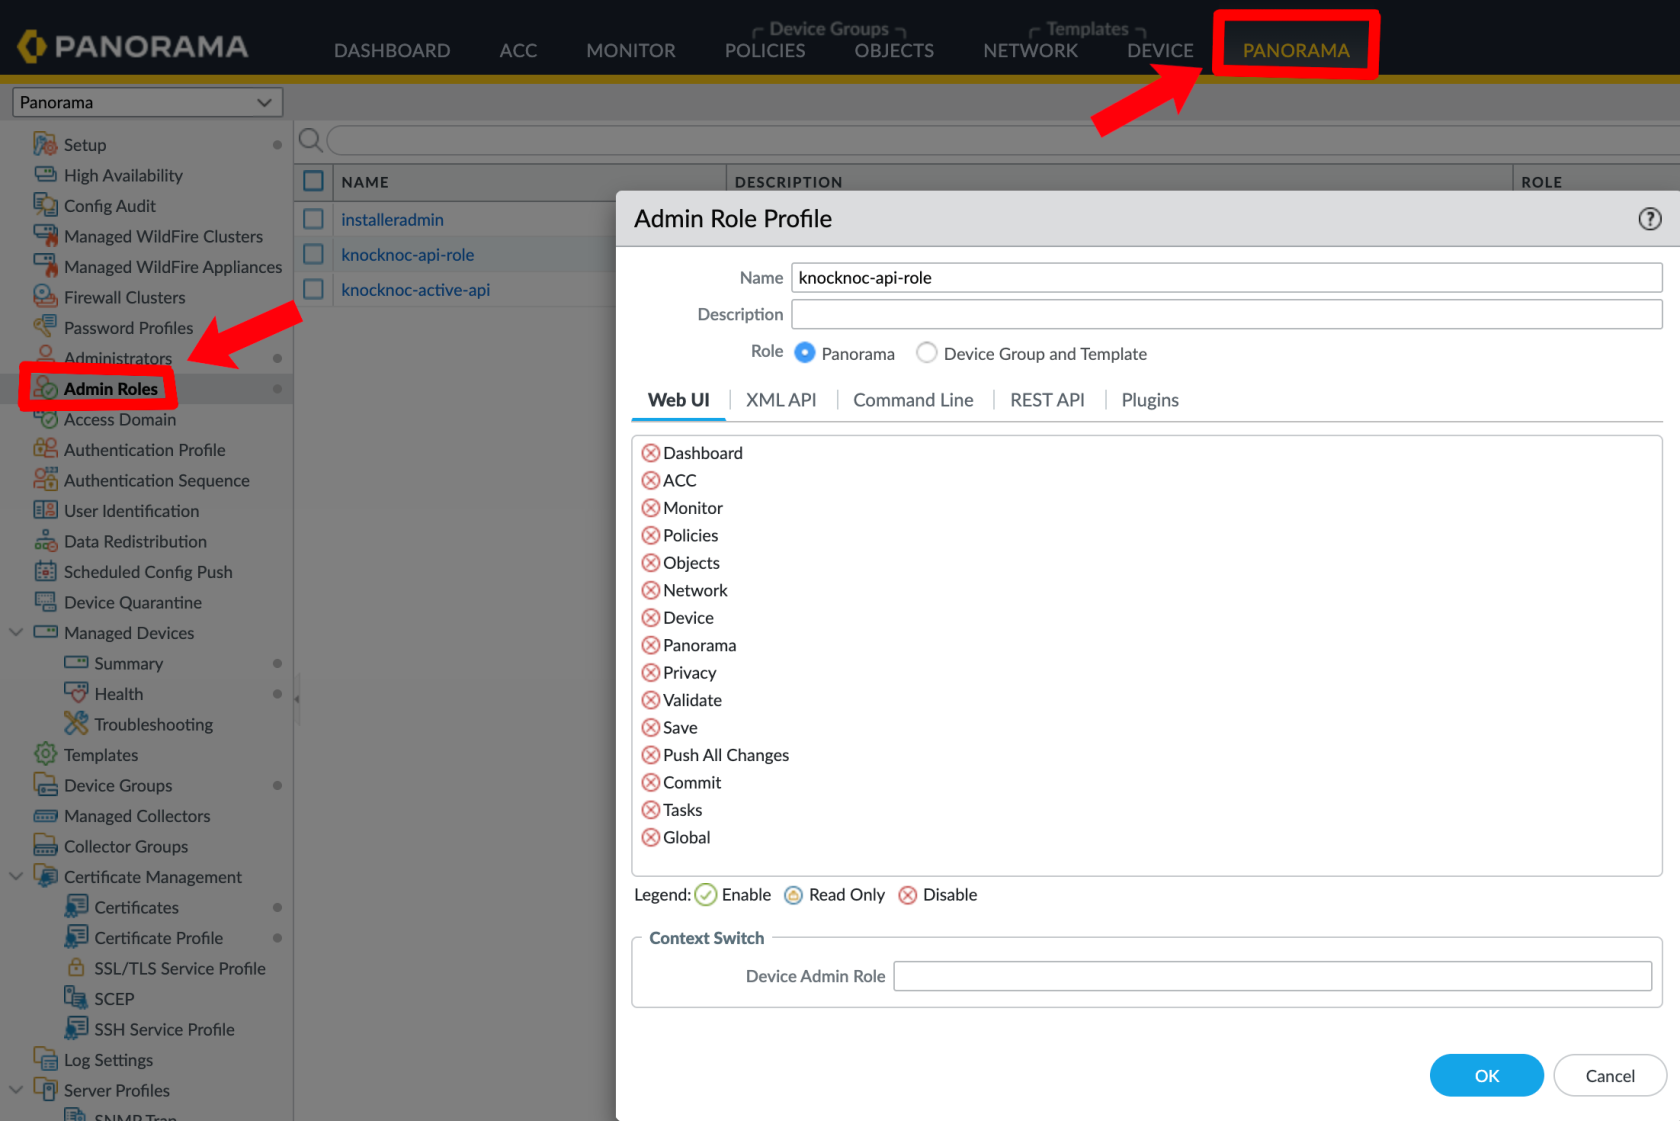This screenshot has width=1680, height=1121.
Task: Click the Troubleshooting tools icon in sidebar
Action: (76, 724)
